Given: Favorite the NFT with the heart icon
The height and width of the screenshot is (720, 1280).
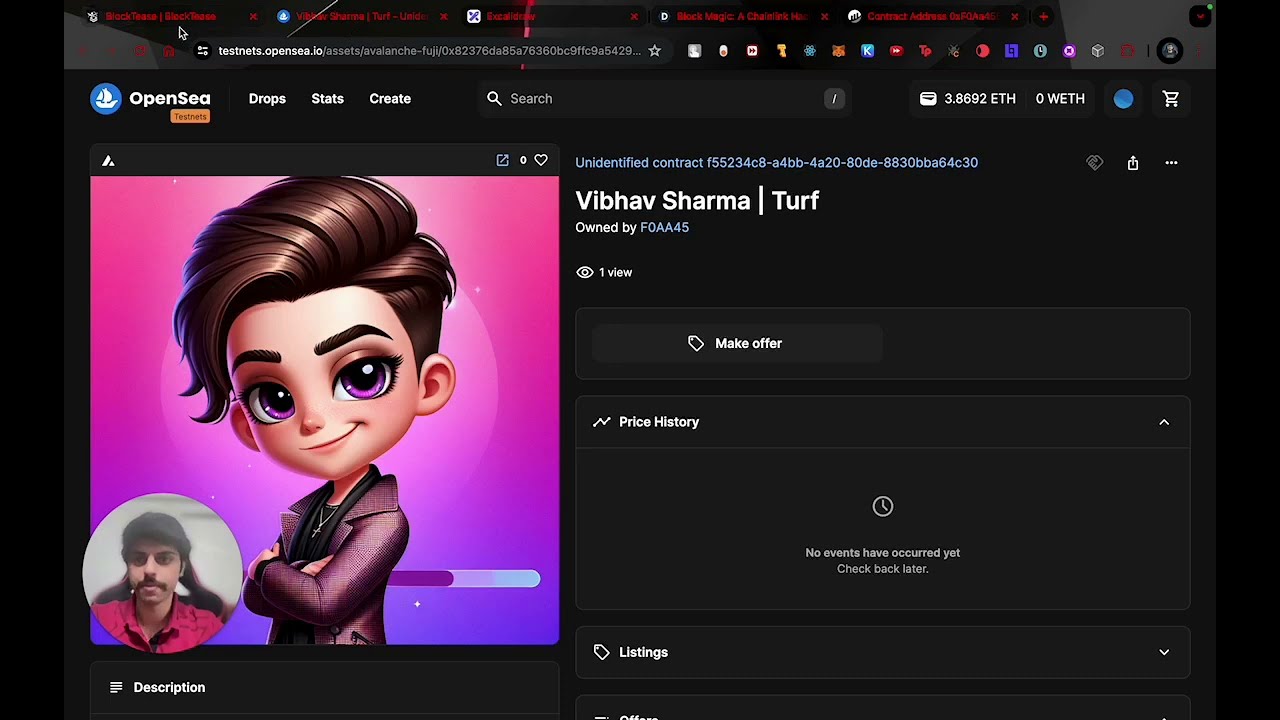Looking at the screenshot, I should [541, 160].
